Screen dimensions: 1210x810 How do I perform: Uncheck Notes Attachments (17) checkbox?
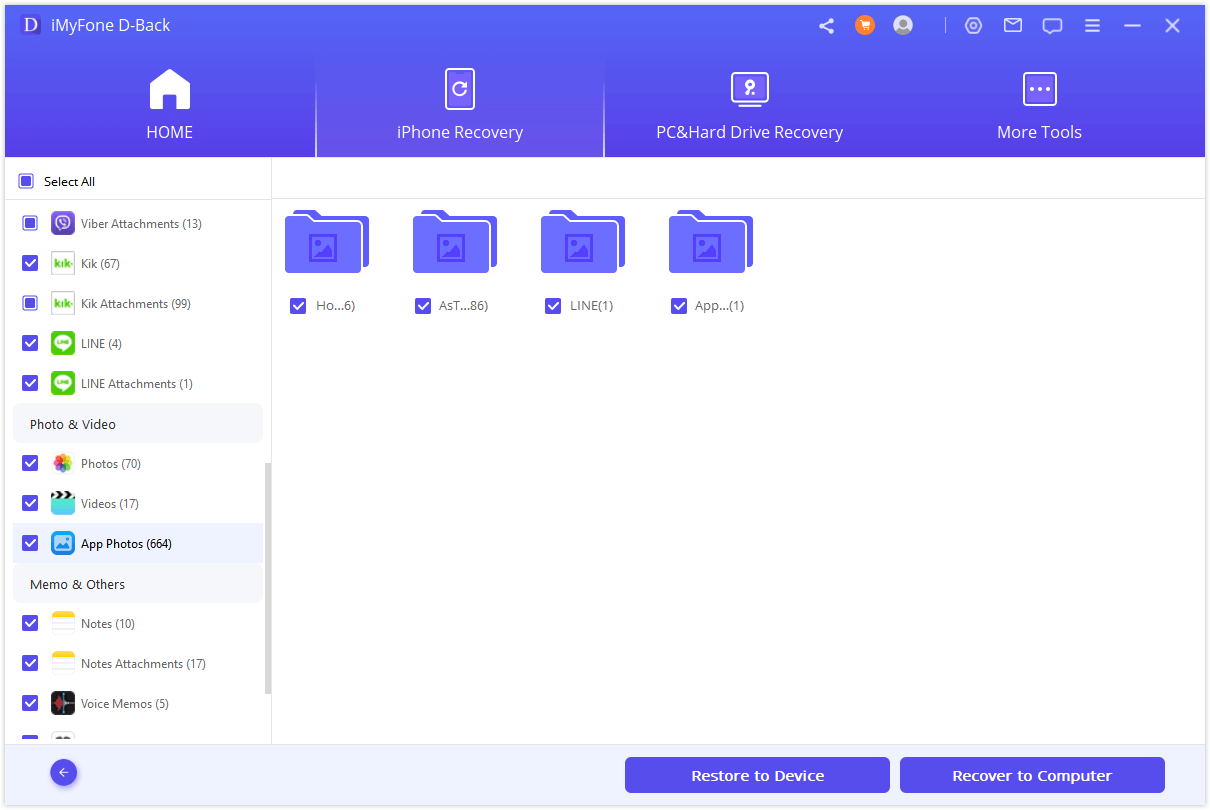(30, 663)
